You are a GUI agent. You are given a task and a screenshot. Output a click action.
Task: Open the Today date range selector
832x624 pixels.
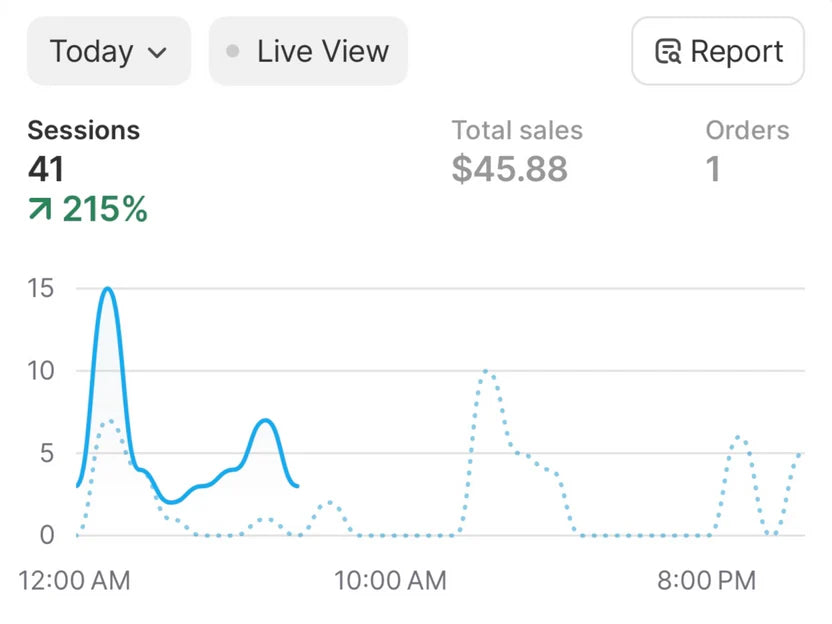pos(108,51)
